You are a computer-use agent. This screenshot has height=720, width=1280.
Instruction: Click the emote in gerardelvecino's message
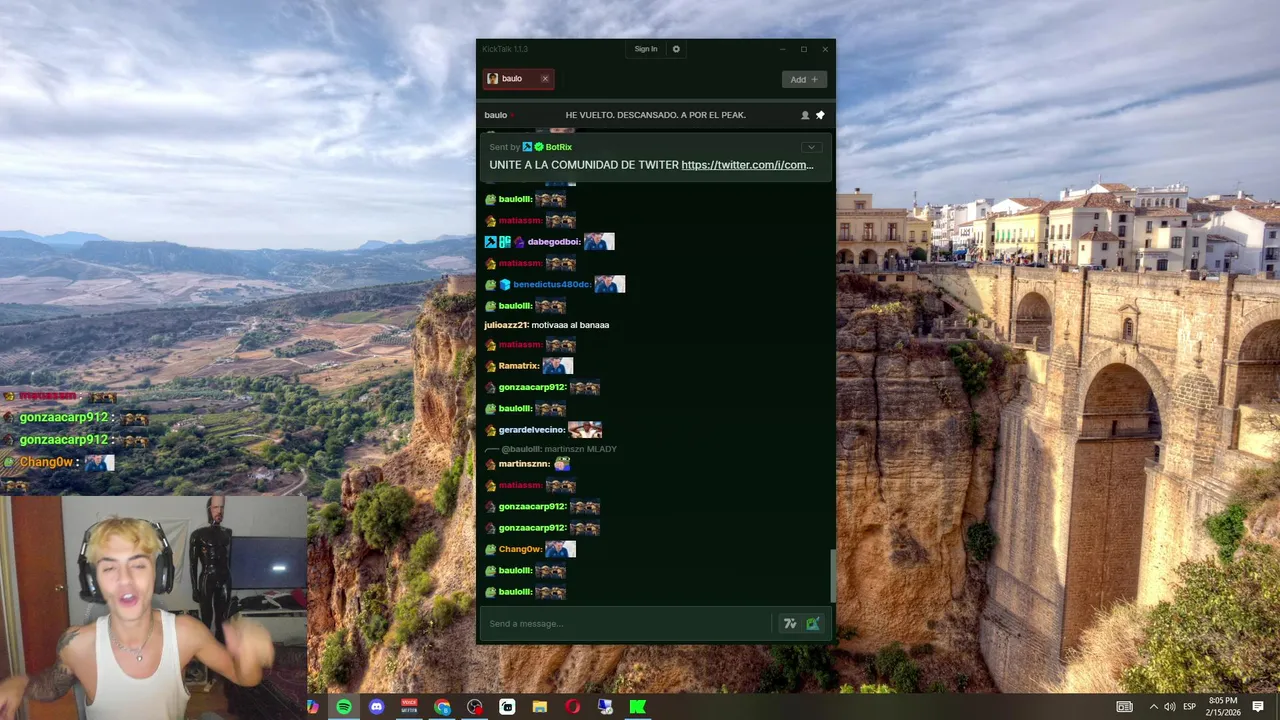point(585,430)
